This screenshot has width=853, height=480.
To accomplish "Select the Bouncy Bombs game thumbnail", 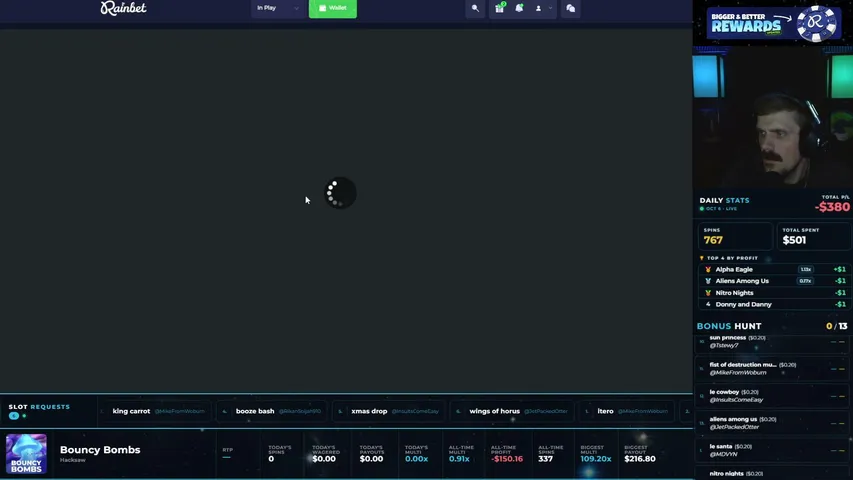I will 26,454.
